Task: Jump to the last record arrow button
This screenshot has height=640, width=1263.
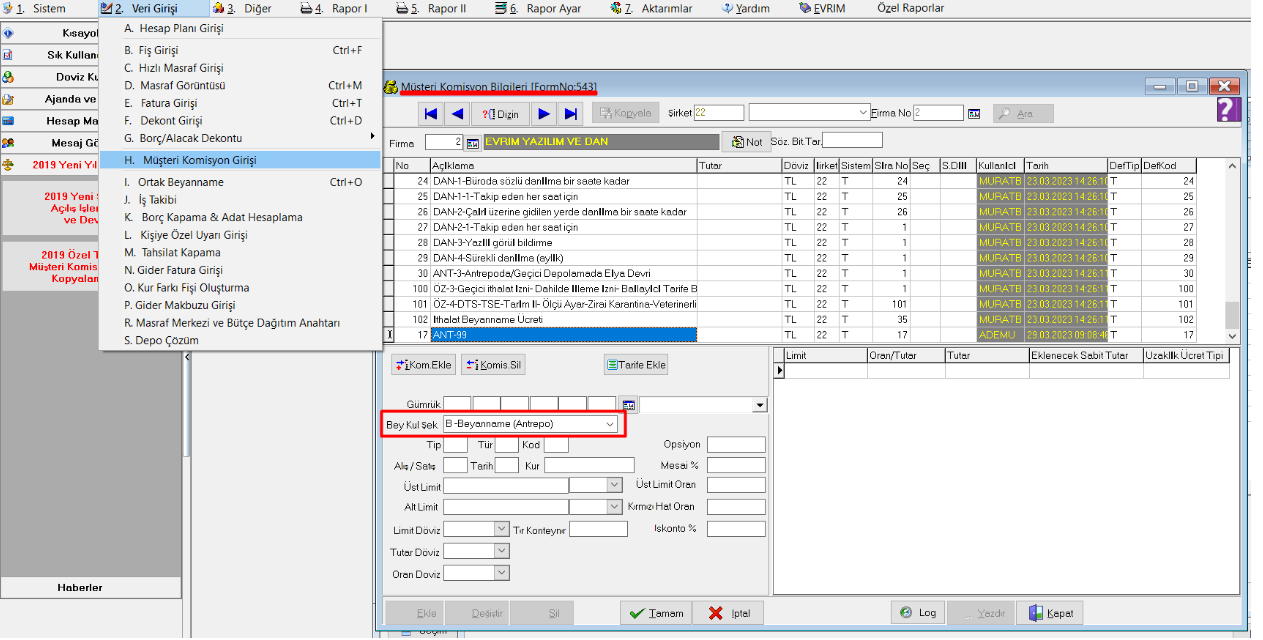Action: point(570,114)
